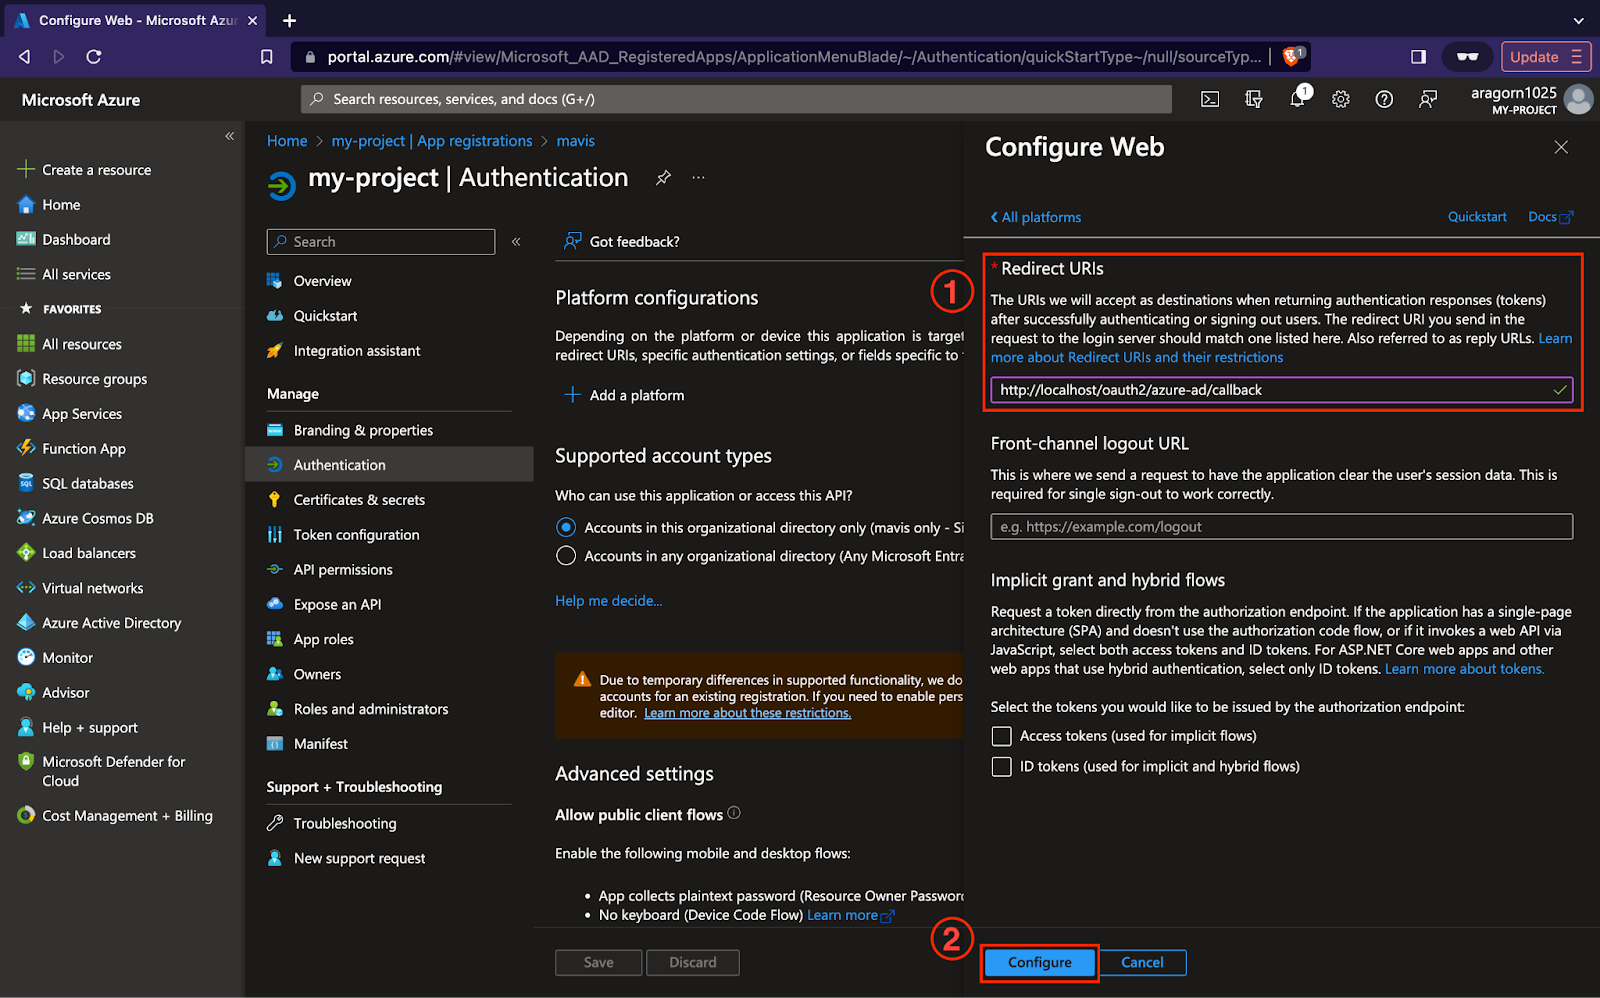1600x998 pixels.
Task: Click the Front-channel logout URL field
Action: point(1281,527)
